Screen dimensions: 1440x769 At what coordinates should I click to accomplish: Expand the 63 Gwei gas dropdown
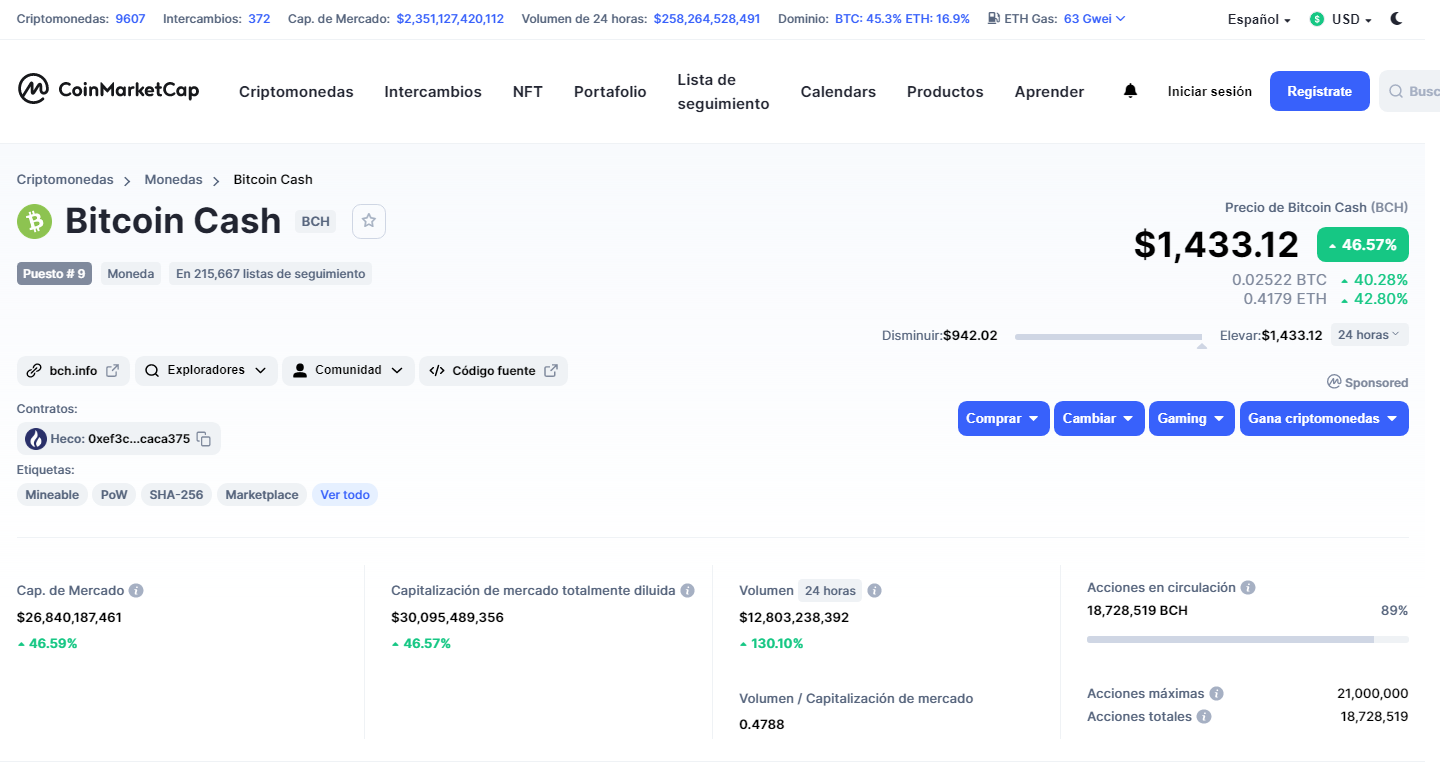coord(1095,18)
